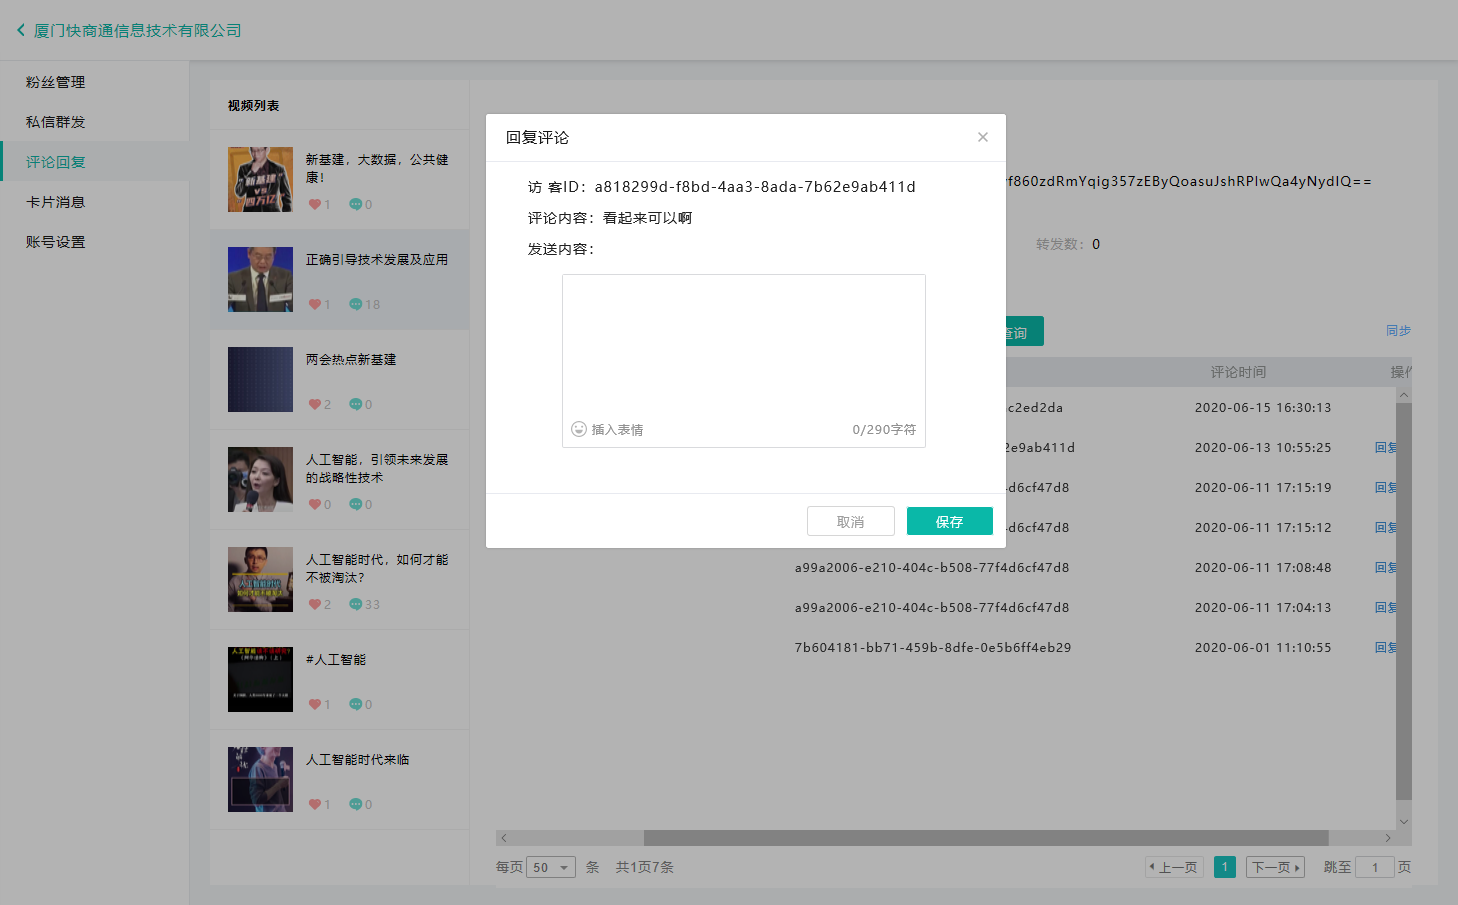Click heart icon on 两会热点新基建 video
This screenshot has height=905, width=1458.
pyautogui.click(x=315, y=404)
